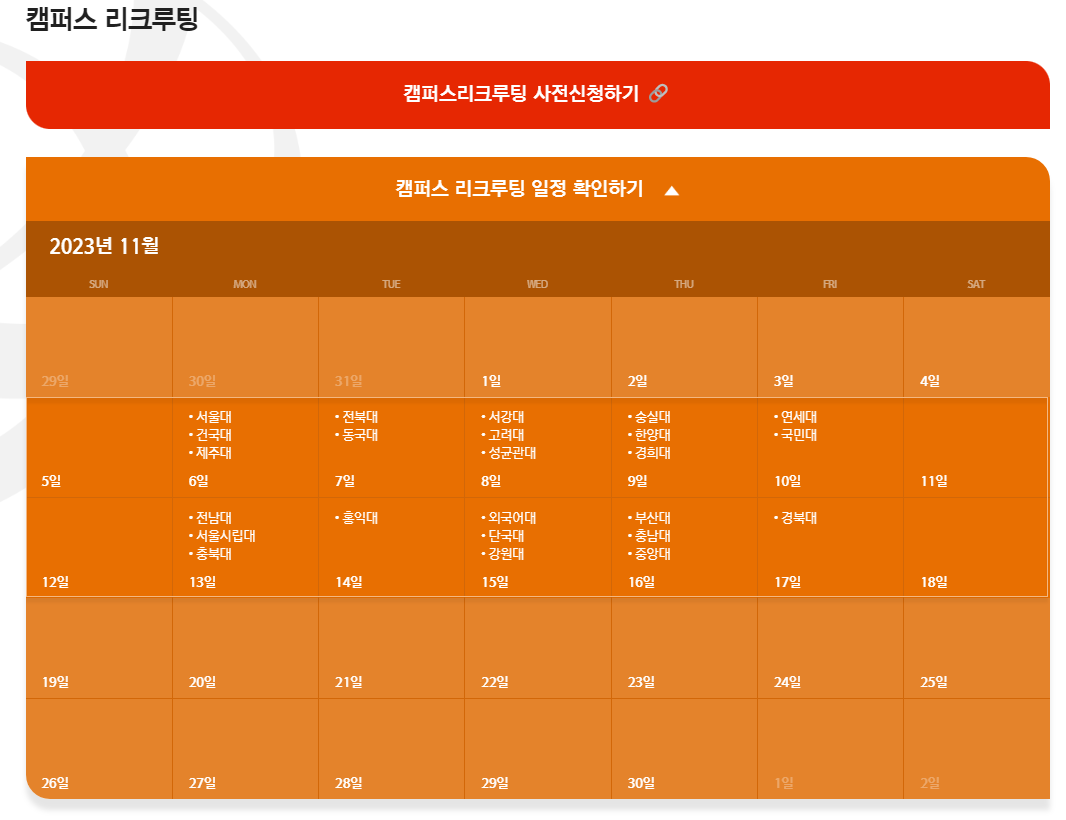Collapse the schedule using the white triangle arrow
The height and width of the screenshot is (820, 1066).
672,190
